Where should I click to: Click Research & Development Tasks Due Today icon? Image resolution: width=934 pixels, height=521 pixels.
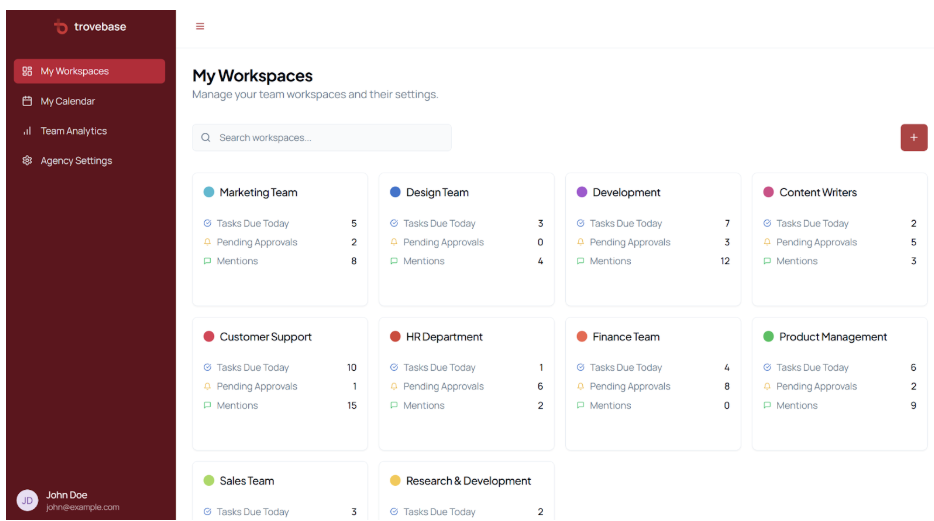pos(394,511)
